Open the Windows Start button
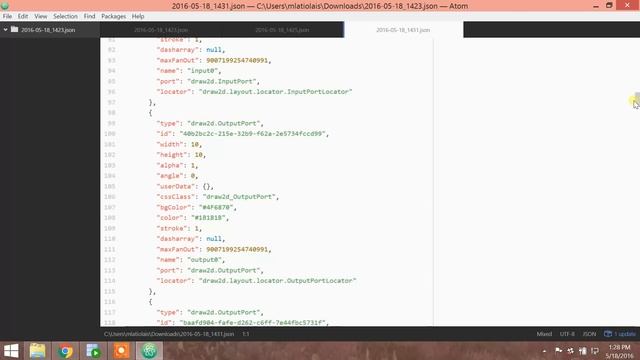 (x=11, y=351)
